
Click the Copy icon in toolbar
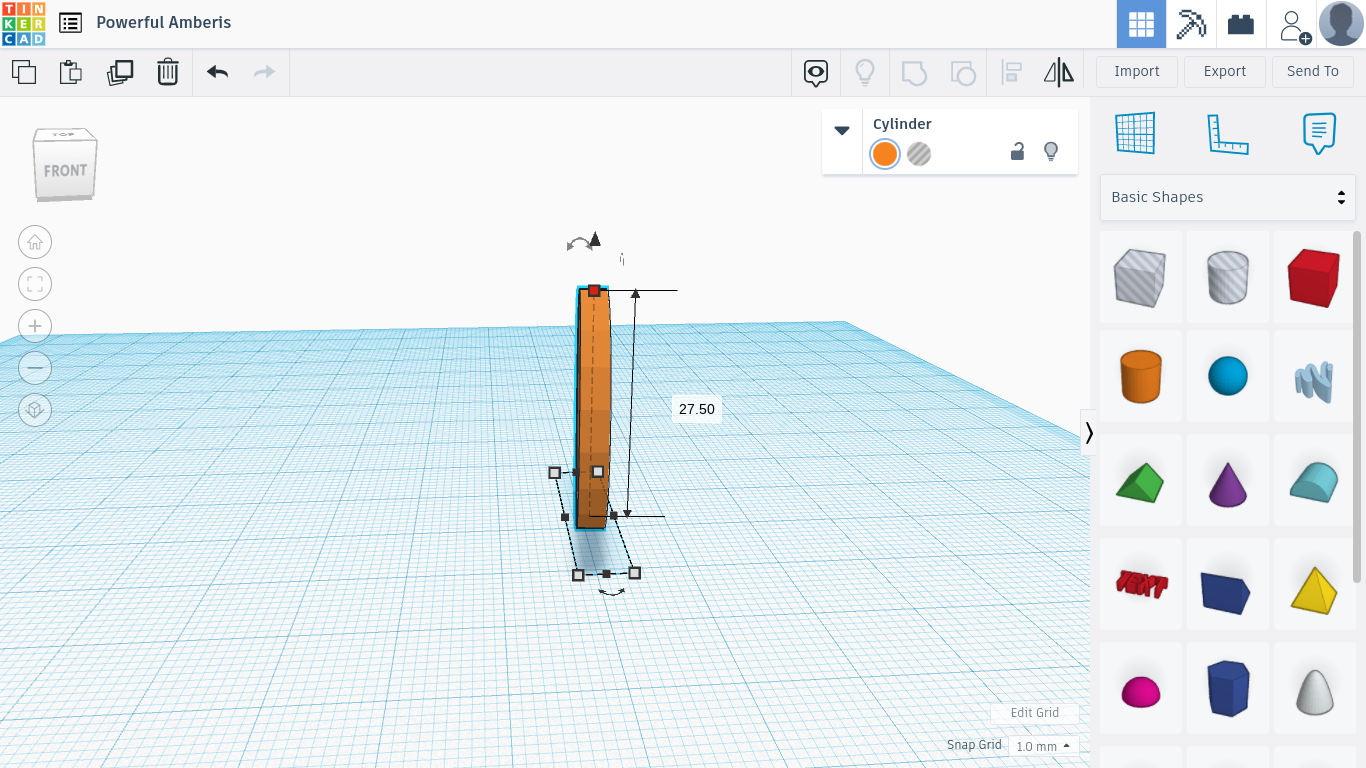point(24,72)
